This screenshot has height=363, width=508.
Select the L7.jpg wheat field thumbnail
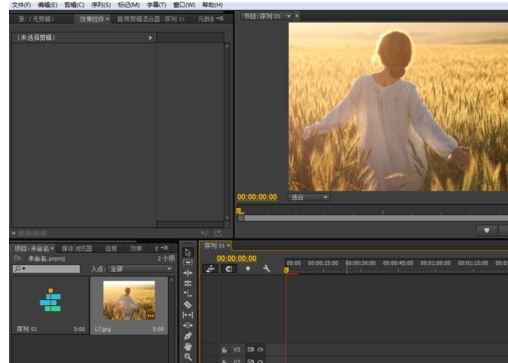(129, 300)
